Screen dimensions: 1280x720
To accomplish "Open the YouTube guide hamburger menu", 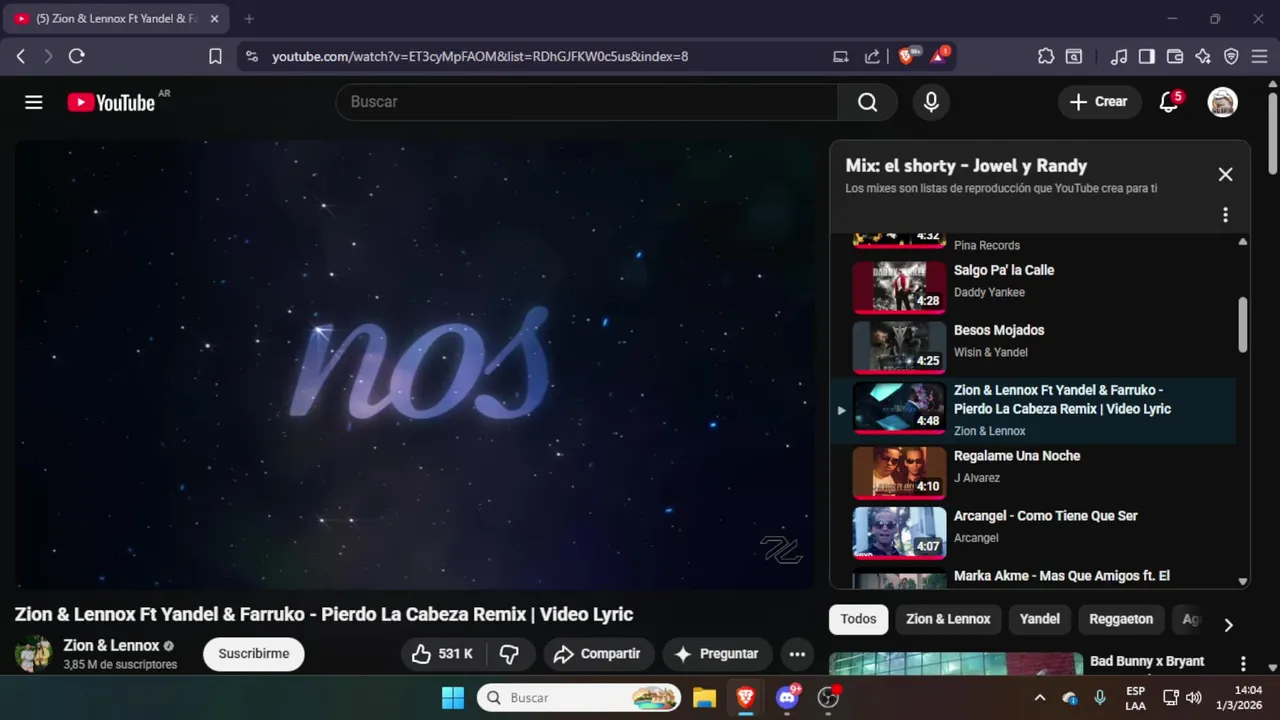I will [34, 102].
